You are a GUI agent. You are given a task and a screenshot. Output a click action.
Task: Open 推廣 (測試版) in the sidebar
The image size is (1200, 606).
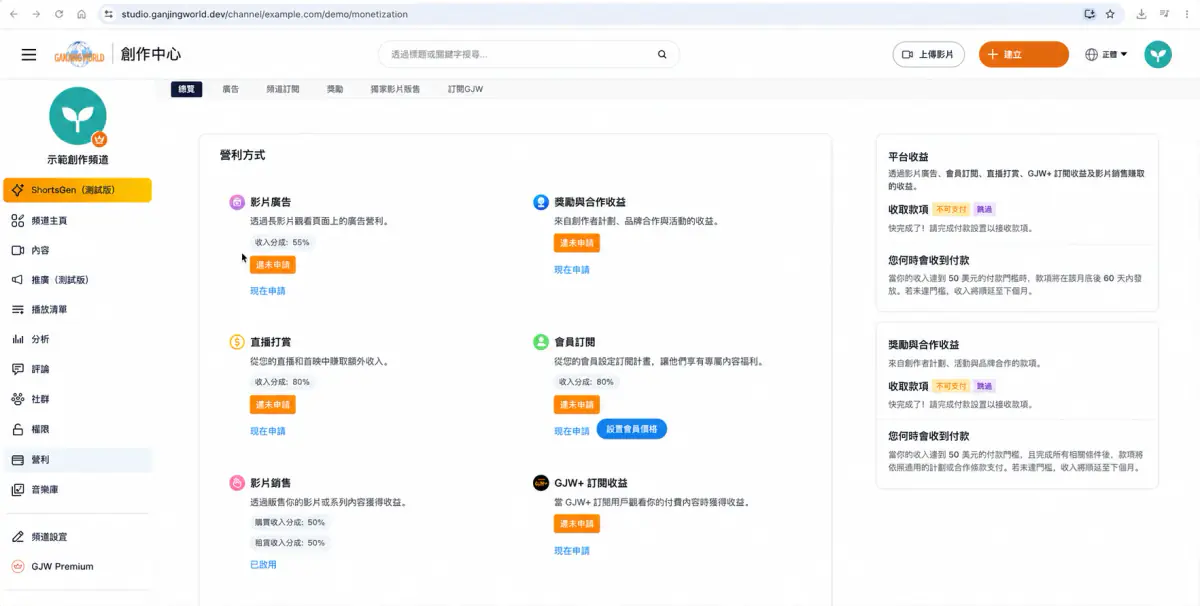[77, 280]
